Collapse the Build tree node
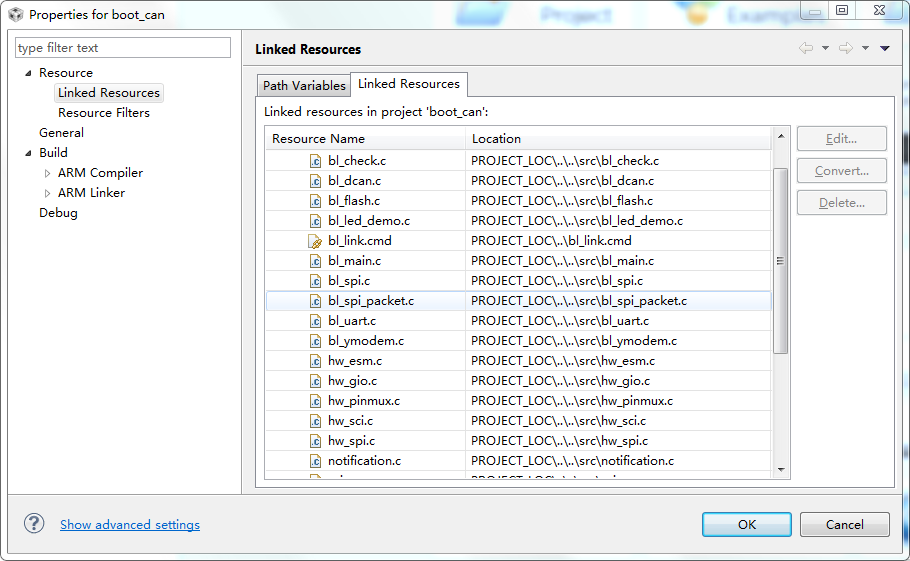This screenshot has height=561, width=910. (x=28, y=153)
